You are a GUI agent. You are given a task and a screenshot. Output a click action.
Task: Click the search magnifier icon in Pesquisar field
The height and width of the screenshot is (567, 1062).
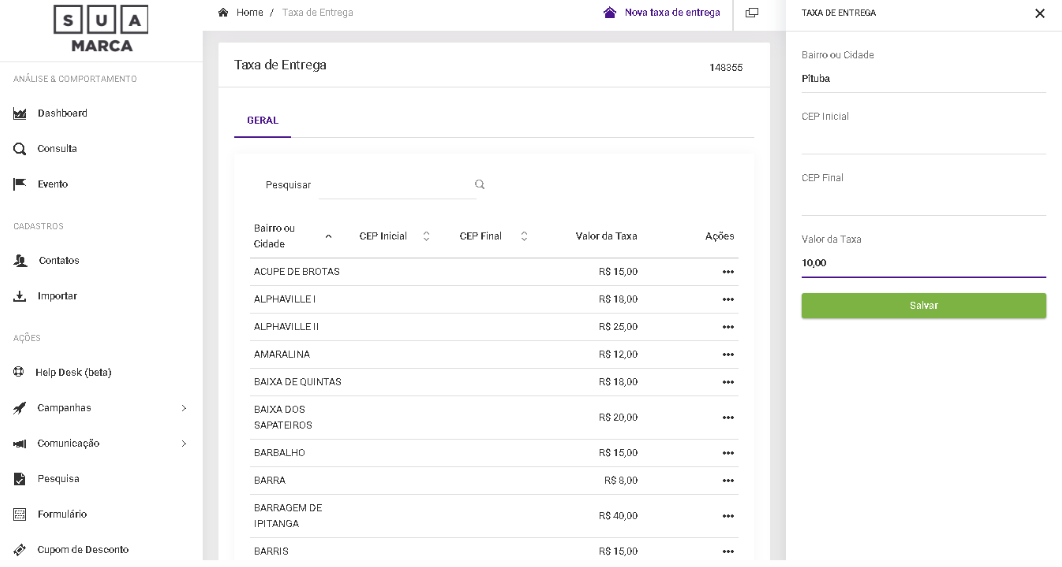coord(479,184)
